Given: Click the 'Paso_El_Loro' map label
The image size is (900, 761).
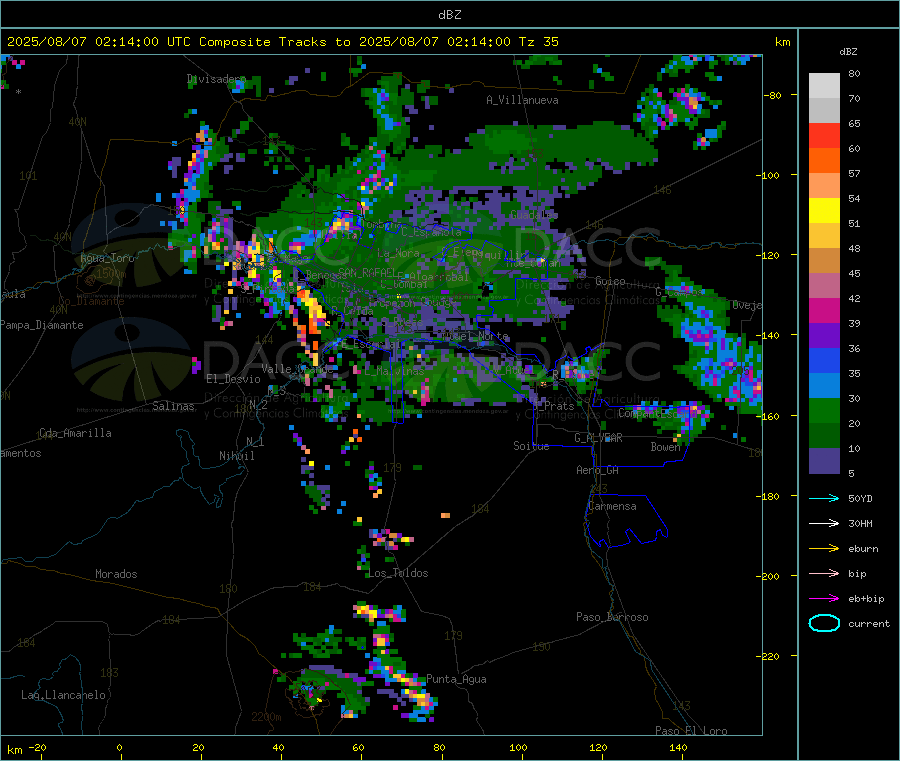Looking at the screenshot, I should click(691, 731).
